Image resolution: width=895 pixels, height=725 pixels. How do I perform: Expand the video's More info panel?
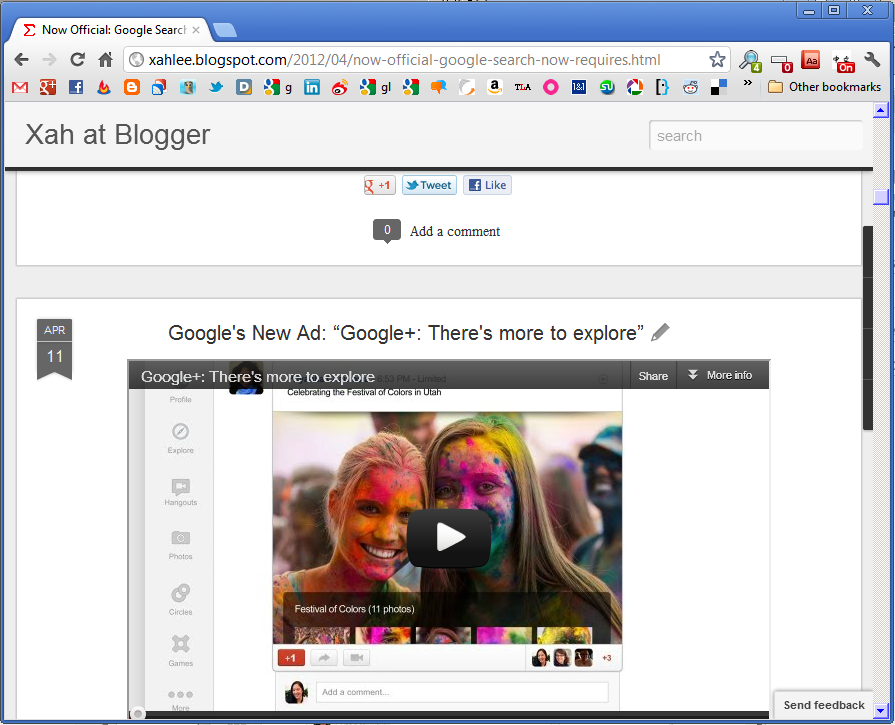[x=720, y=375]
